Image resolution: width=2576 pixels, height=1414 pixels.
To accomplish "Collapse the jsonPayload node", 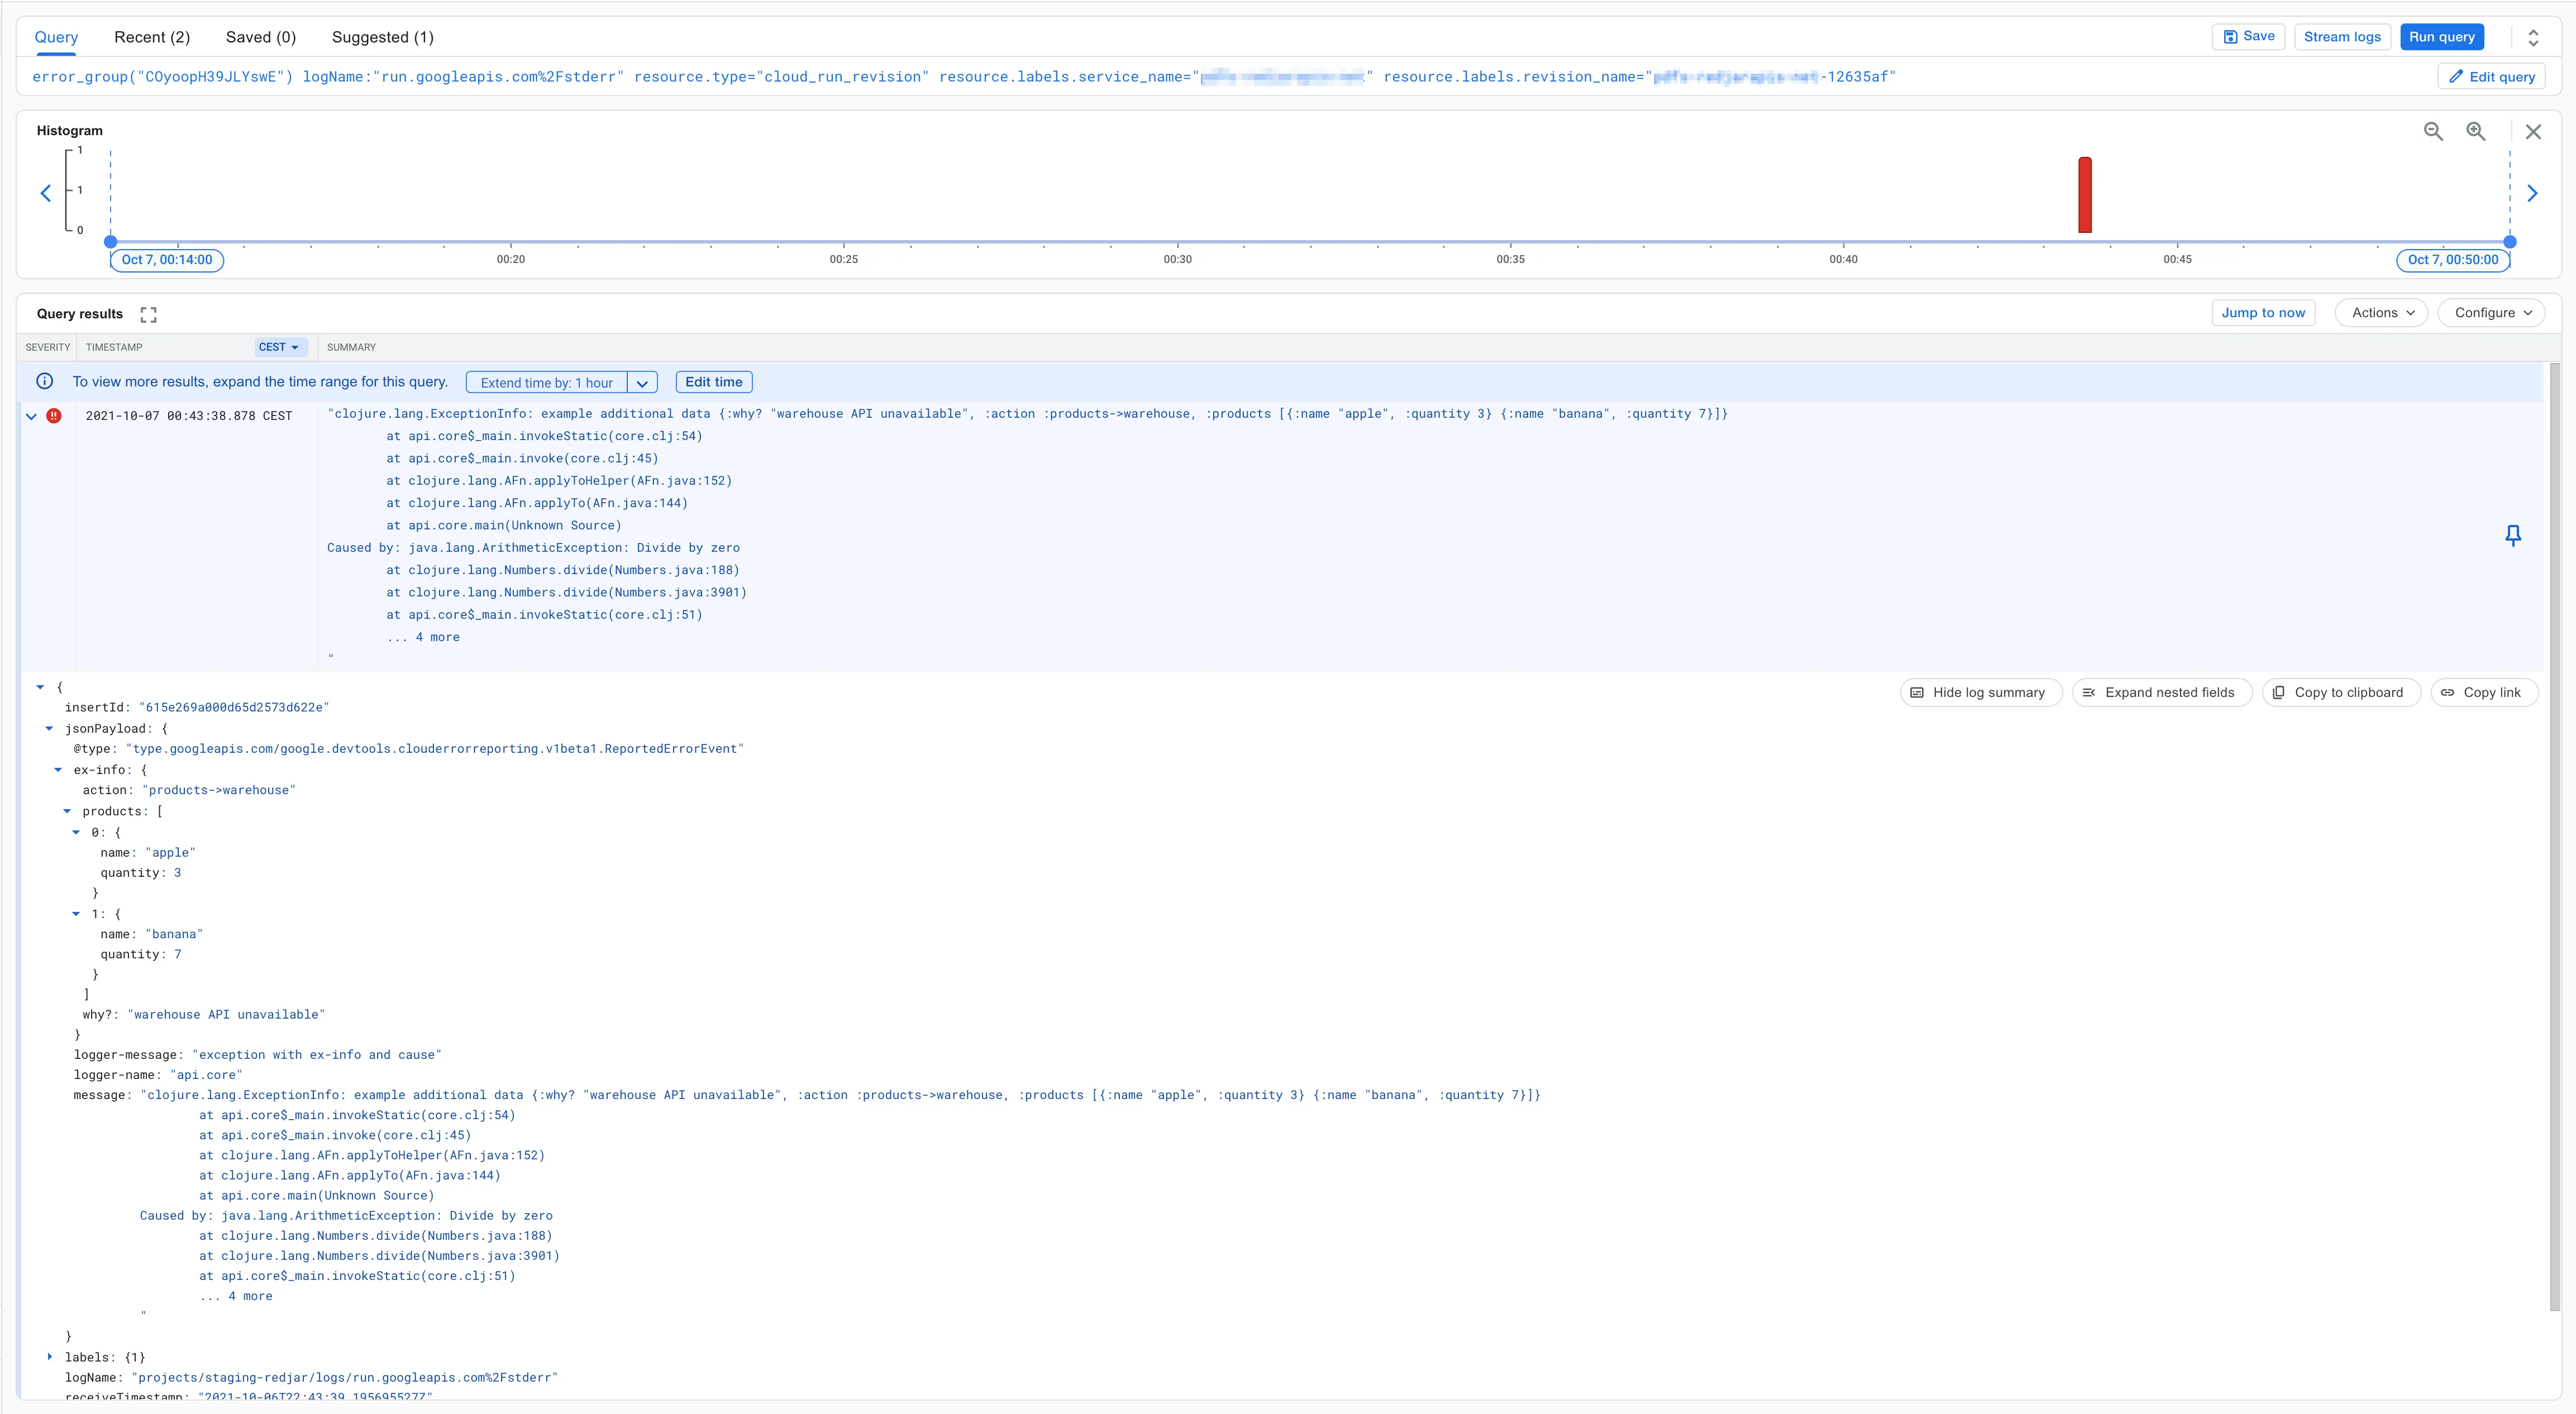I will (49, 728).
